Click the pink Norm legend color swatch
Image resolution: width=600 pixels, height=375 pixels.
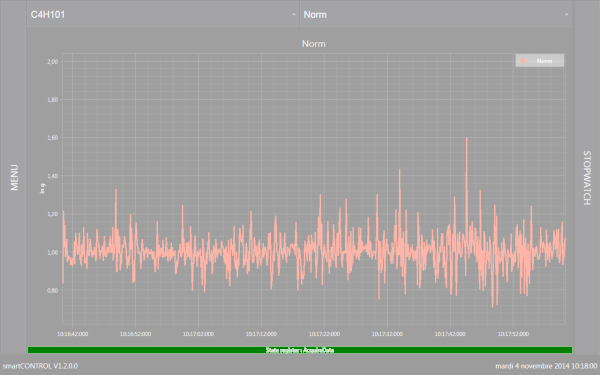523,60
